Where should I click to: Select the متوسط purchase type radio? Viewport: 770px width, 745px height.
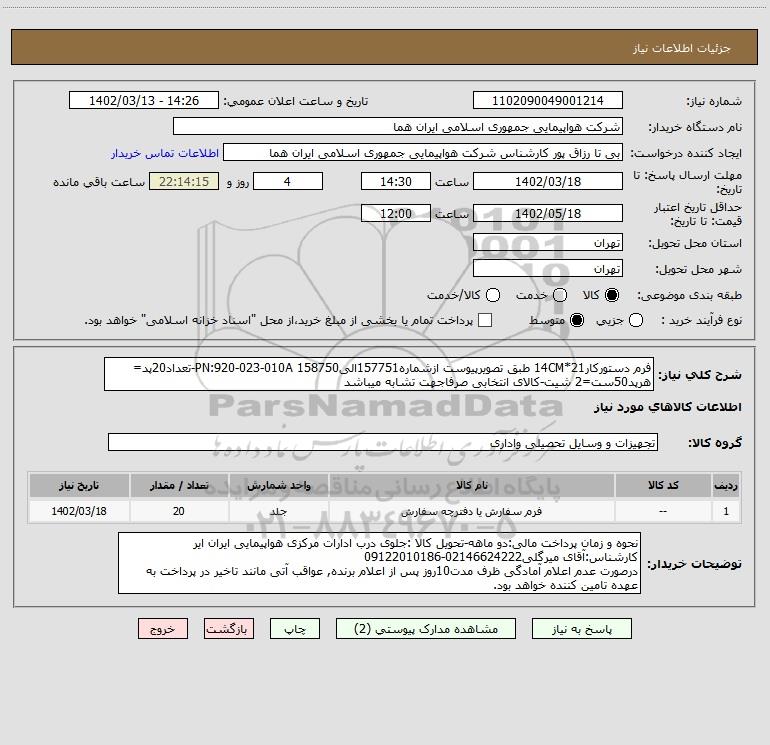tap(577, 320)
